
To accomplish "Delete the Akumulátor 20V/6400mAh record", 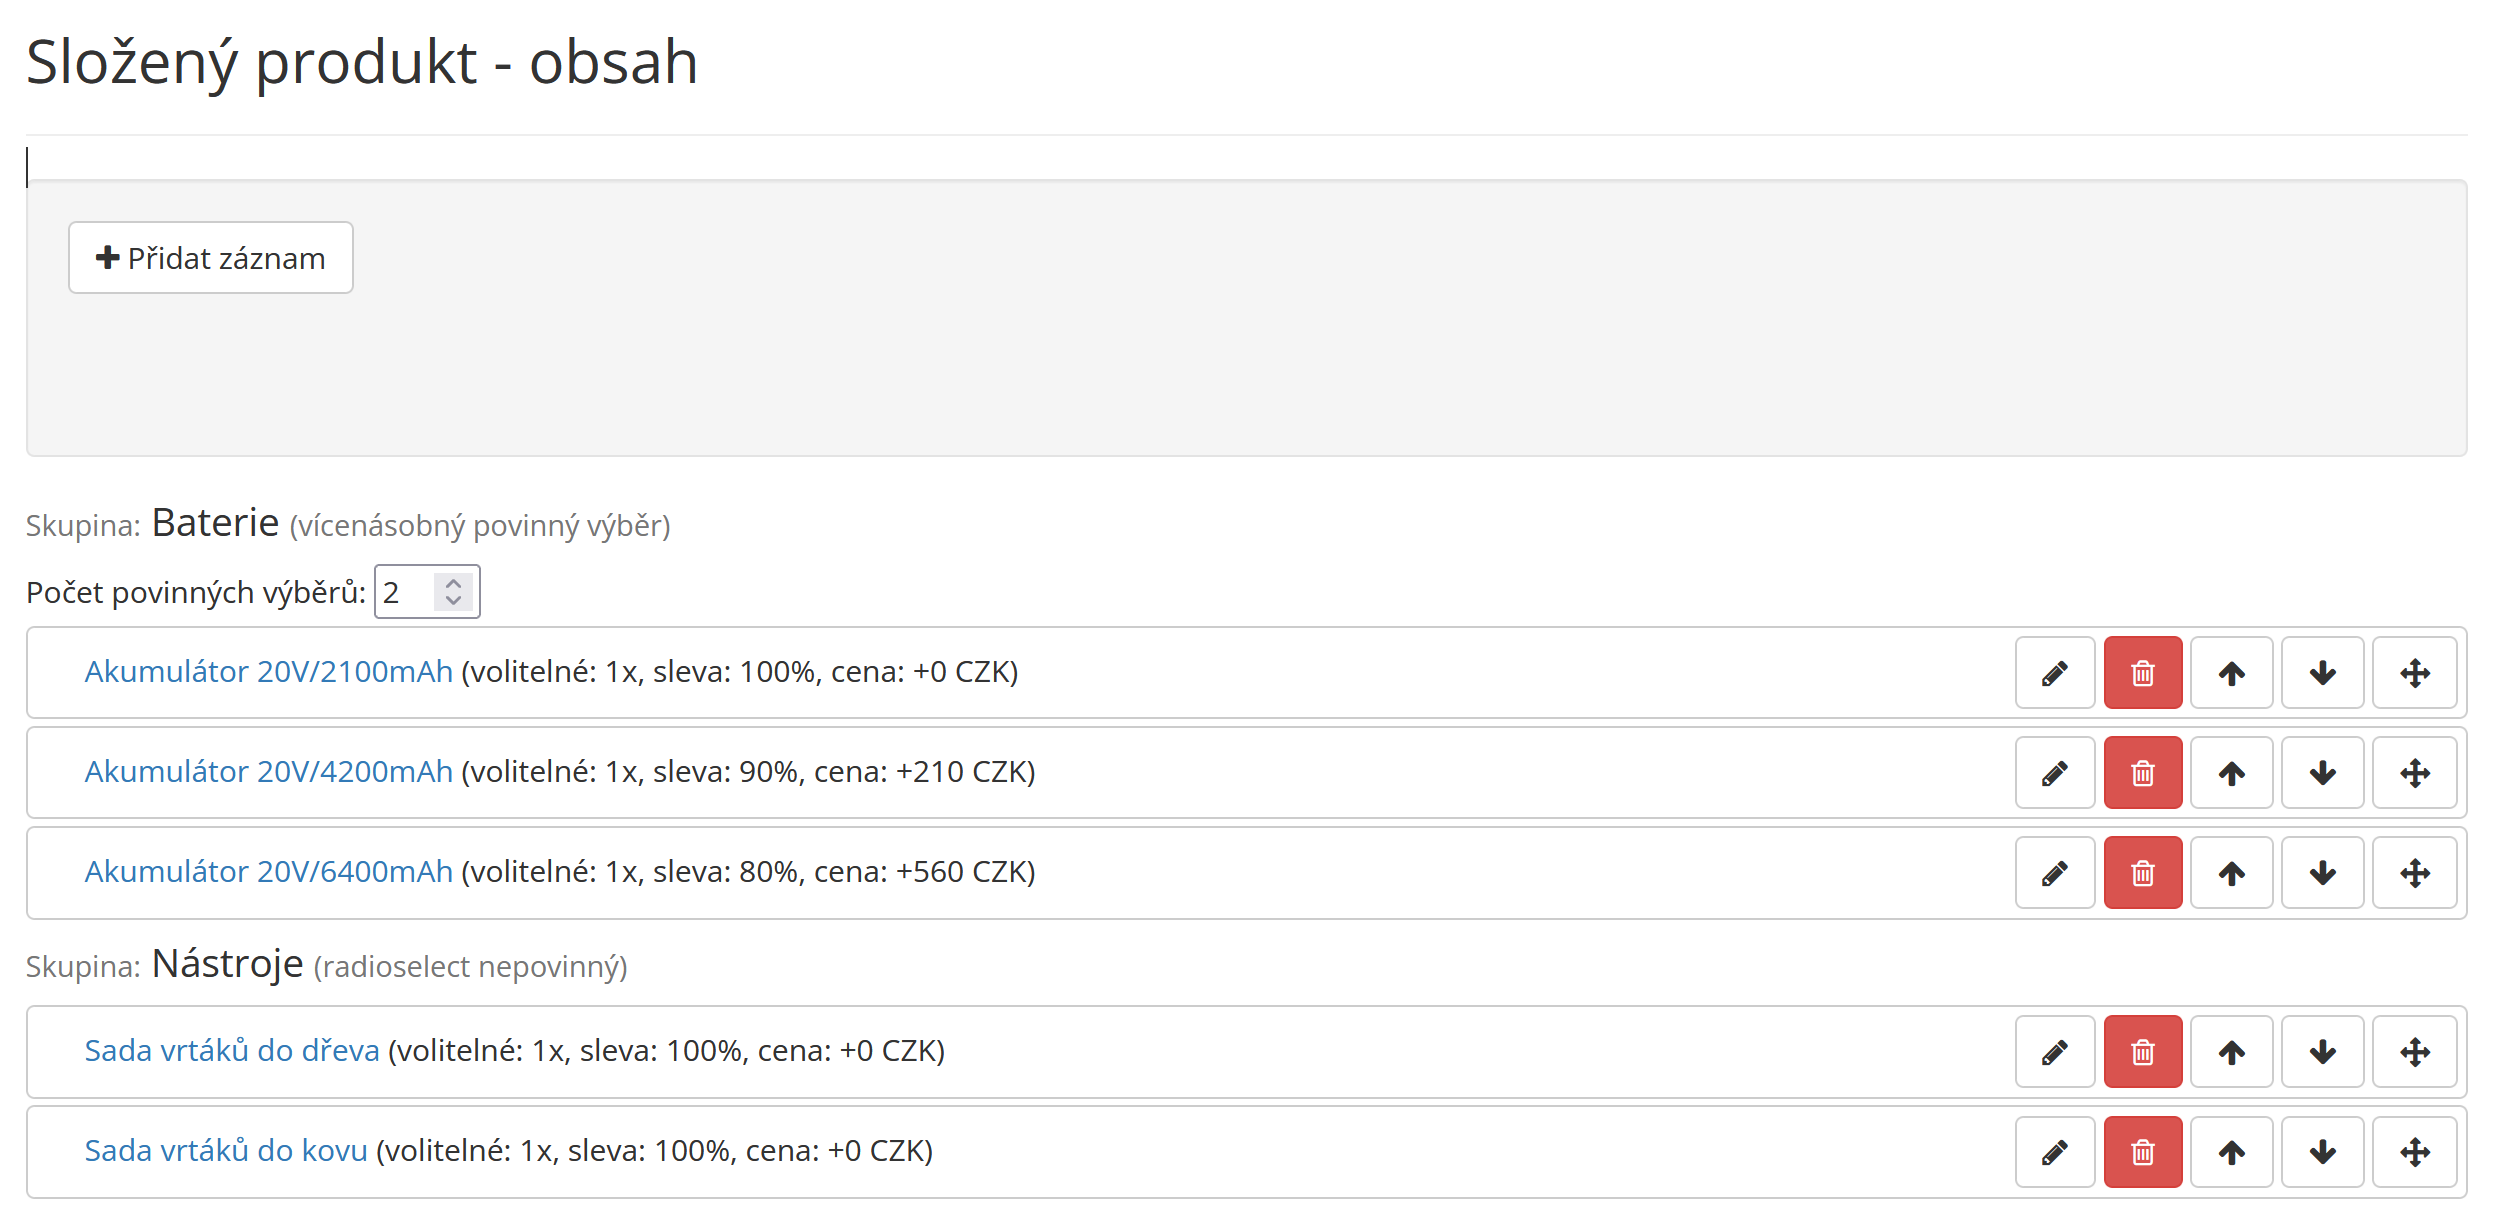I will [x=2142, y=873].
